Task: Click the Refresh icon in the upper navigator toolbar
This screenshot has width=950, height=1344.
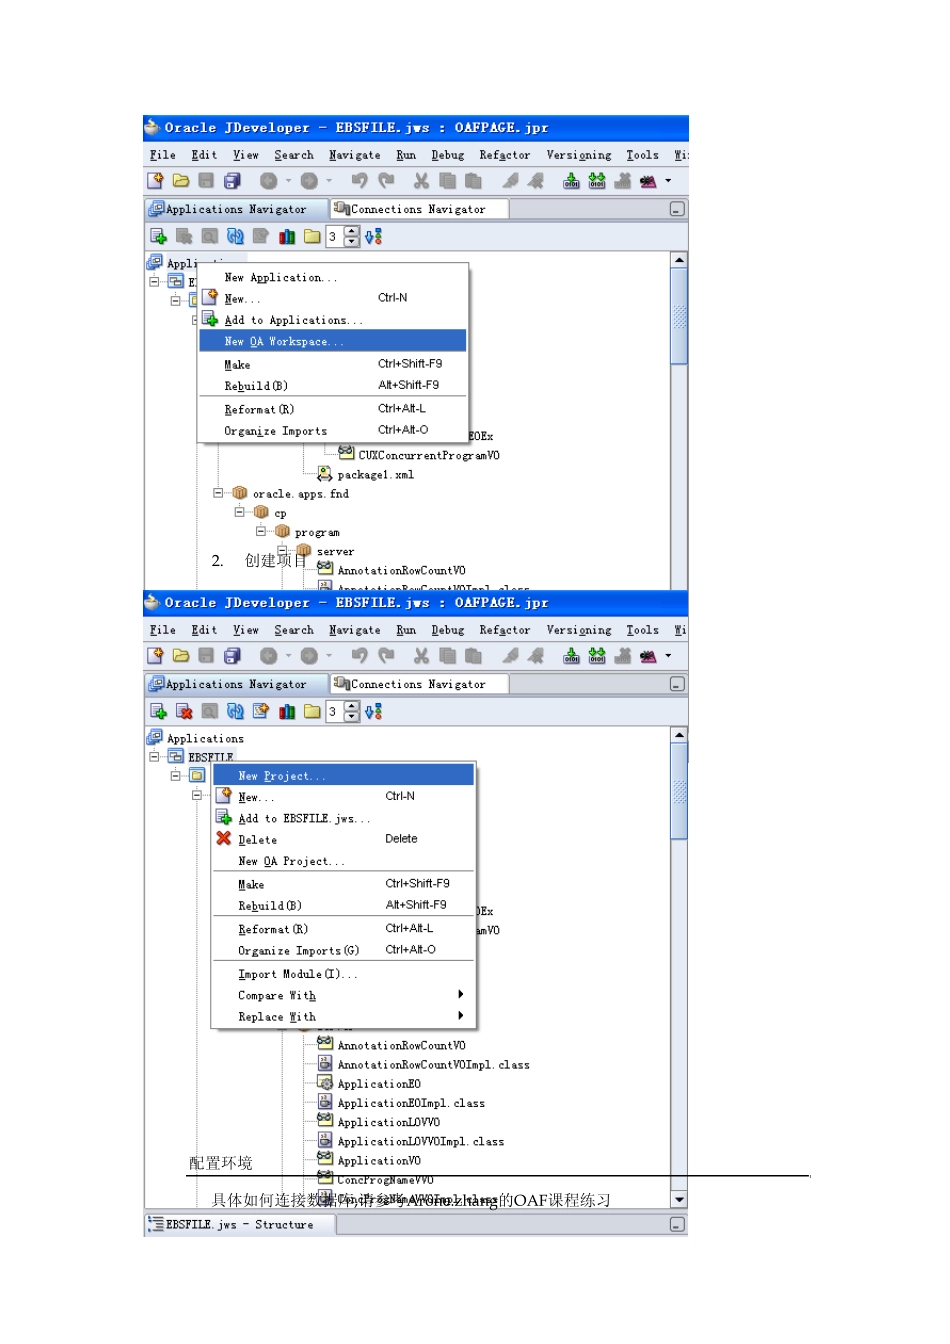Action: [x=235, y=236]
